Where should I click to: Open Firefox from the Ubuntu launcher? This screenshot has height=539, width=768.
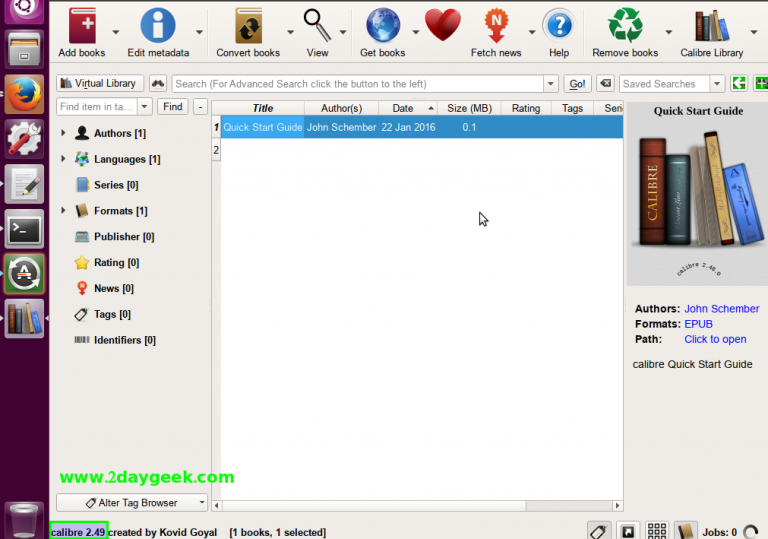24,94
